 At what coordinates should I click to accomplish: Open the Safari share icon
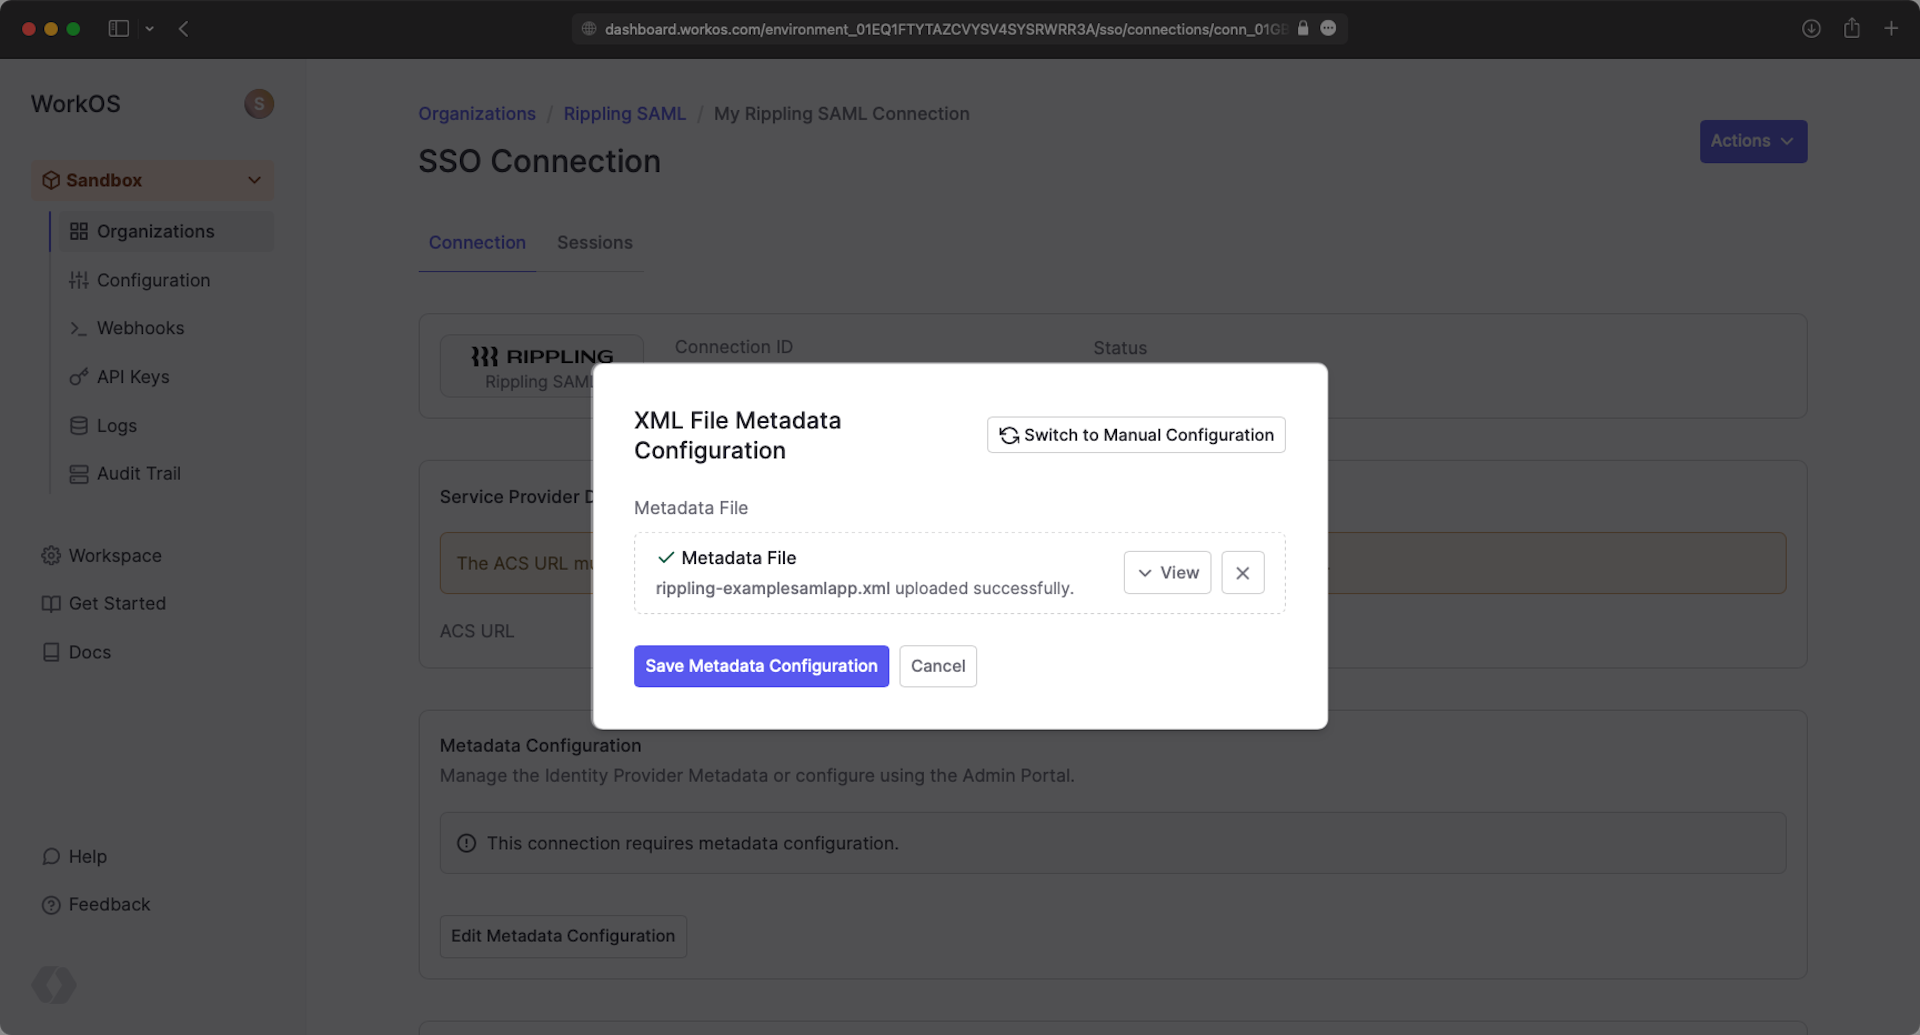point(1851,29)
